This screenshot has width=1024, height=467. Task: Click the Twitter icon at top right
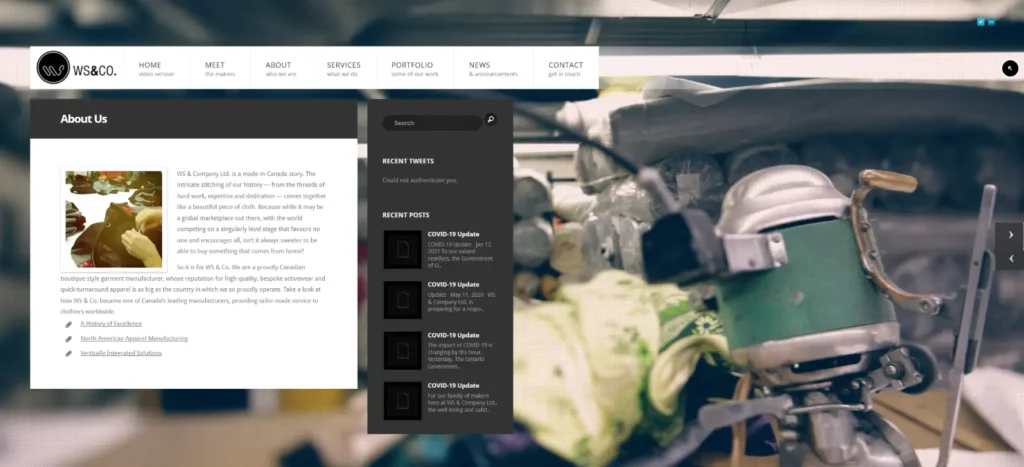[981, 21]
